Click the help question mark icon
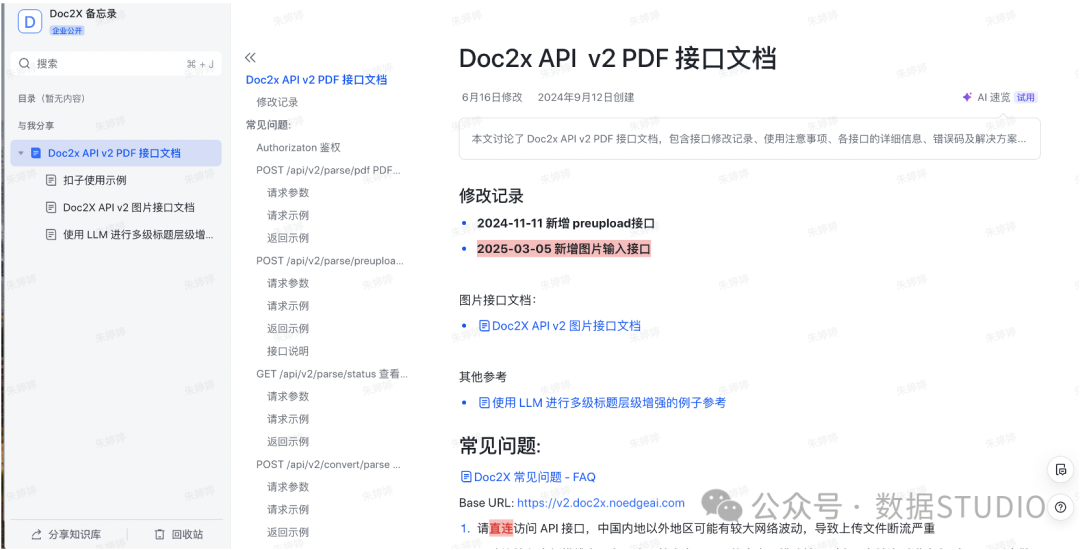The image size is (1080, 550). [1061, 507]
